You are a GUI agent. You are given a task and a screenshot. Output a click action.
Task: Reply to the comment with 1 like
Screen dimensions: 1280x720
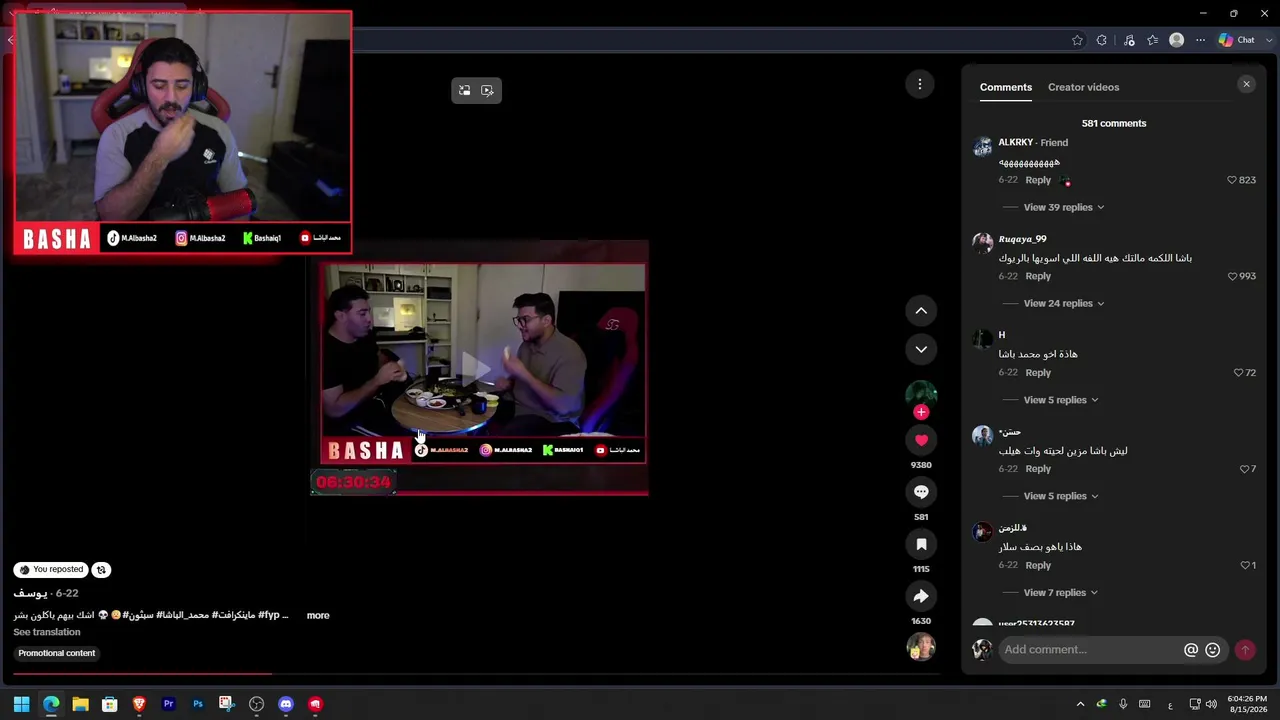(x=1038, y=565)
